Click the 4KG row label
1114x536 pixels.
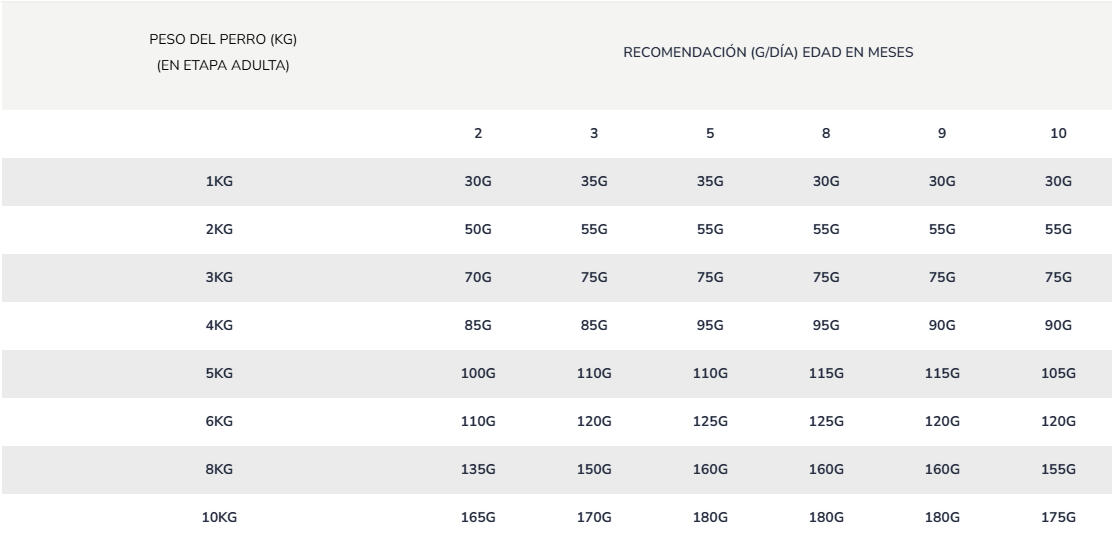[x=220, y=326]
